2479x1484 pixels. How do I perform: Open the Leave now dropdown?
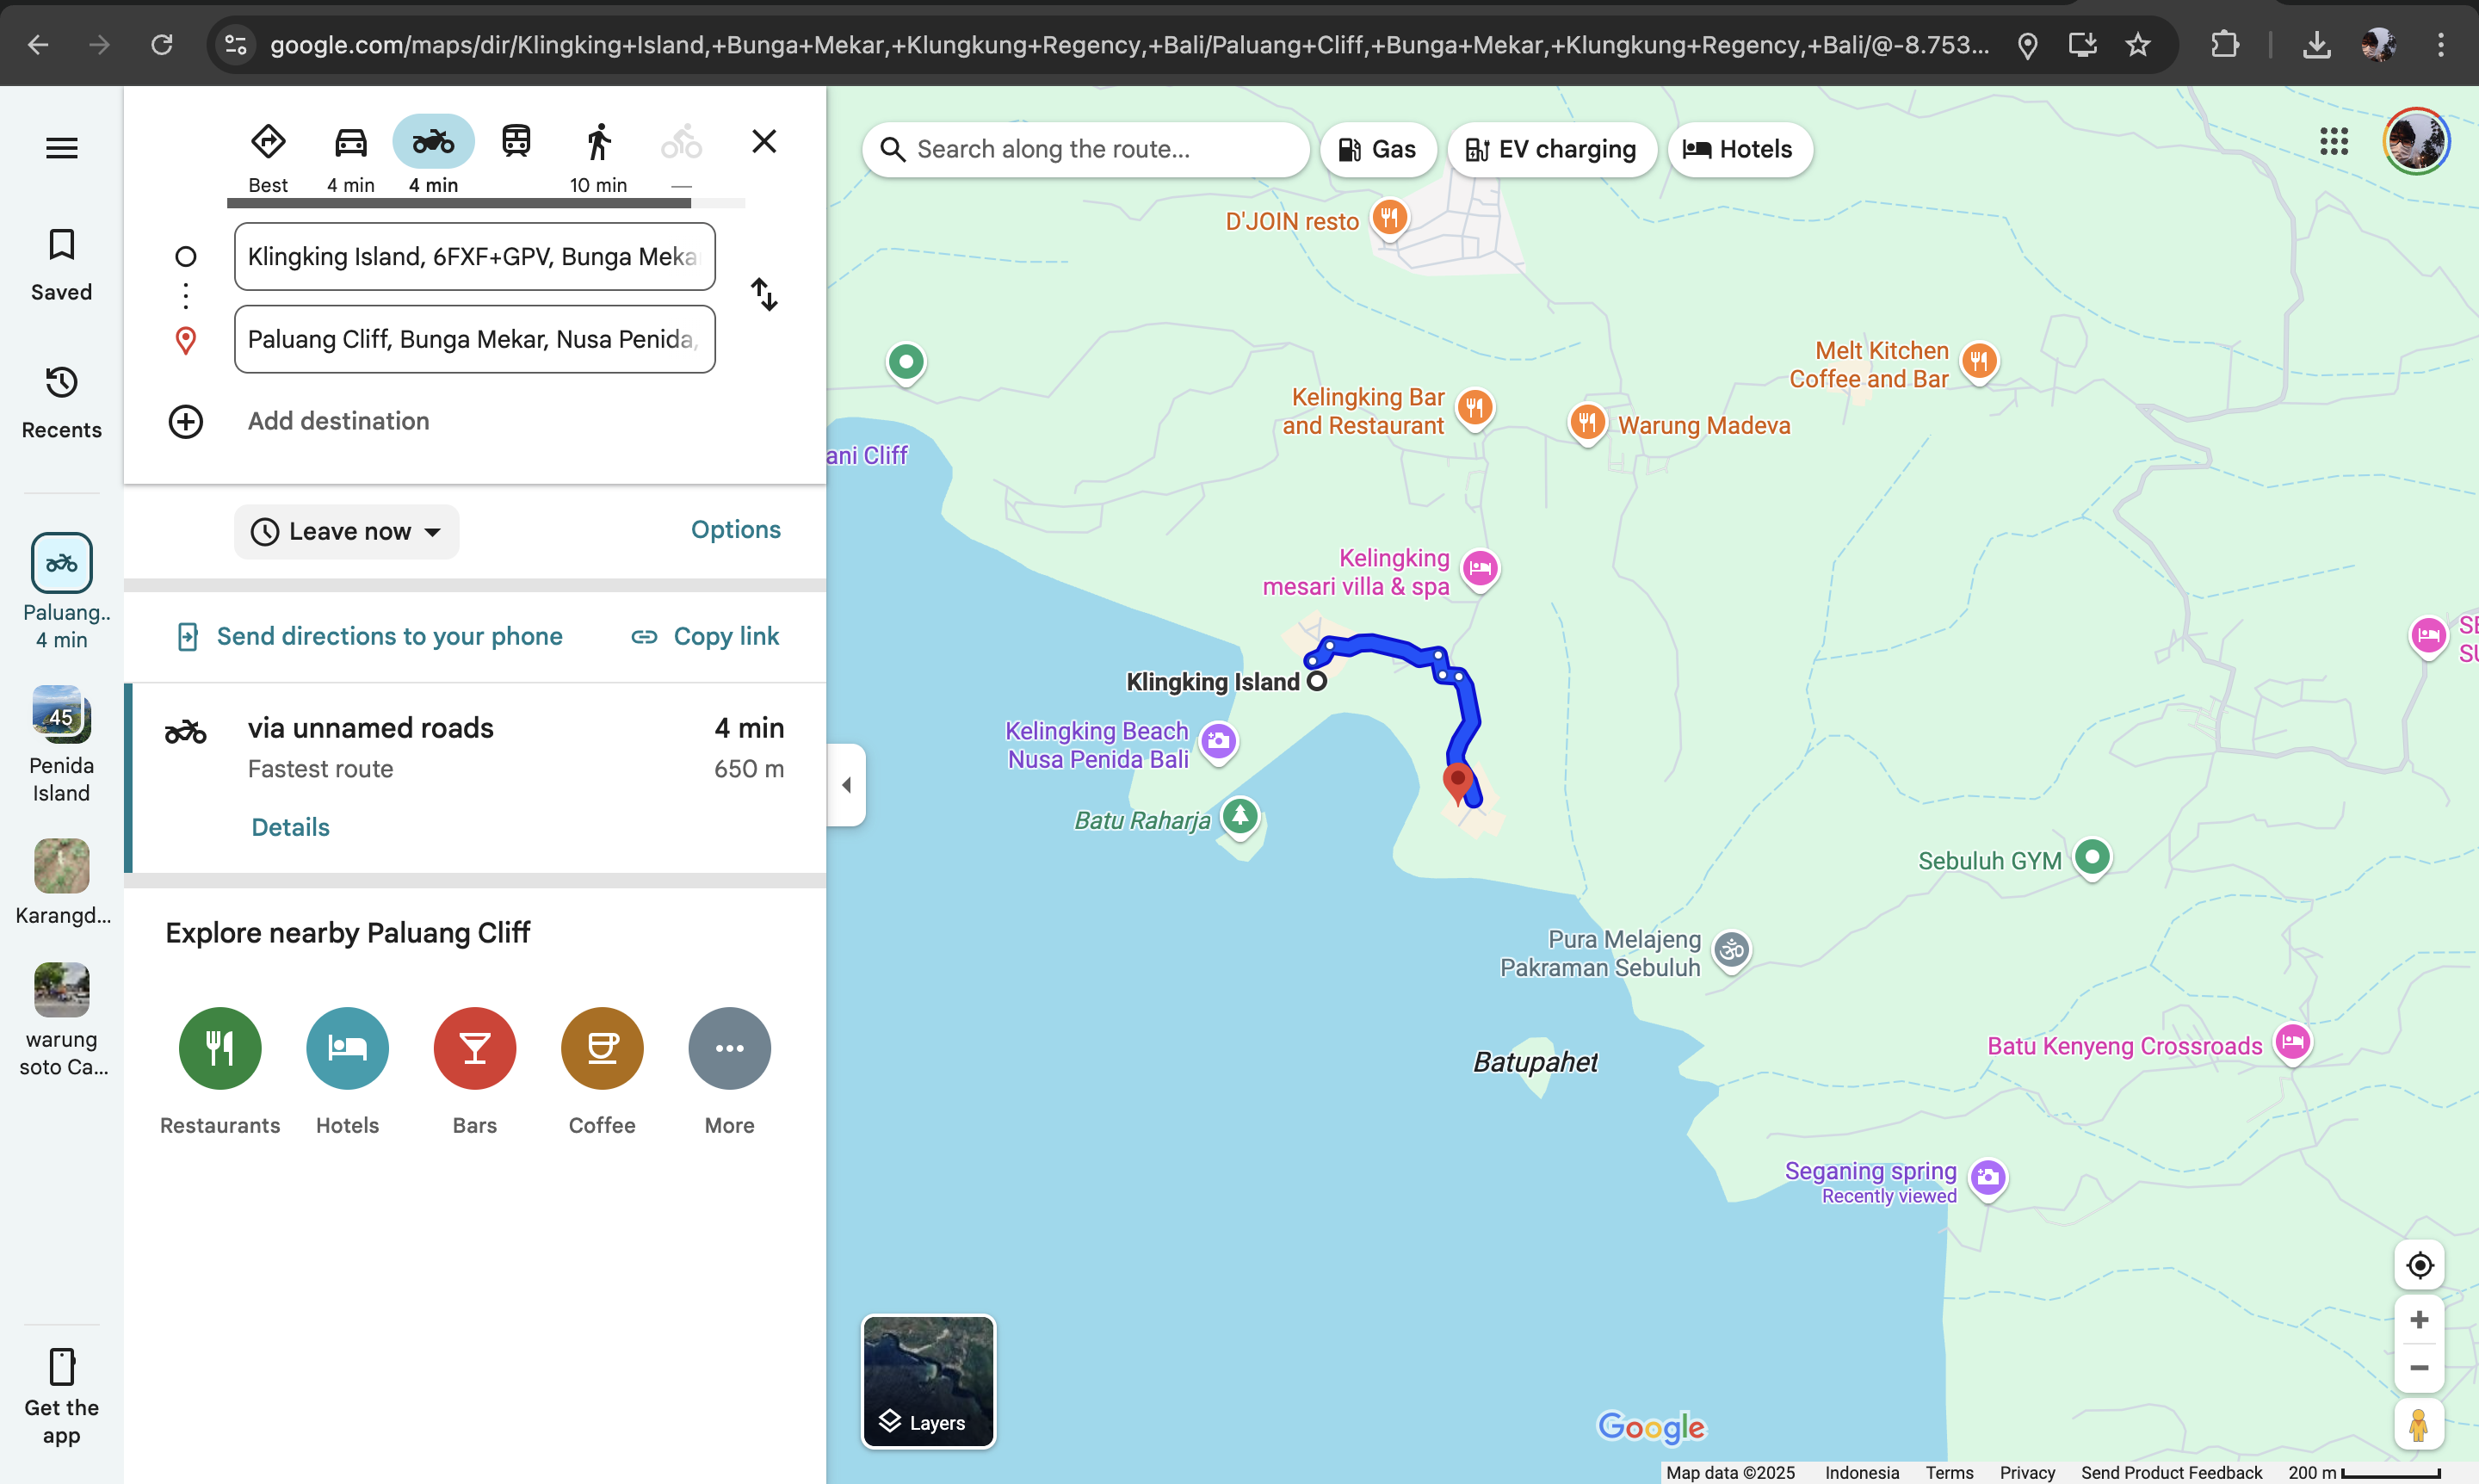[x=346, y=532]
